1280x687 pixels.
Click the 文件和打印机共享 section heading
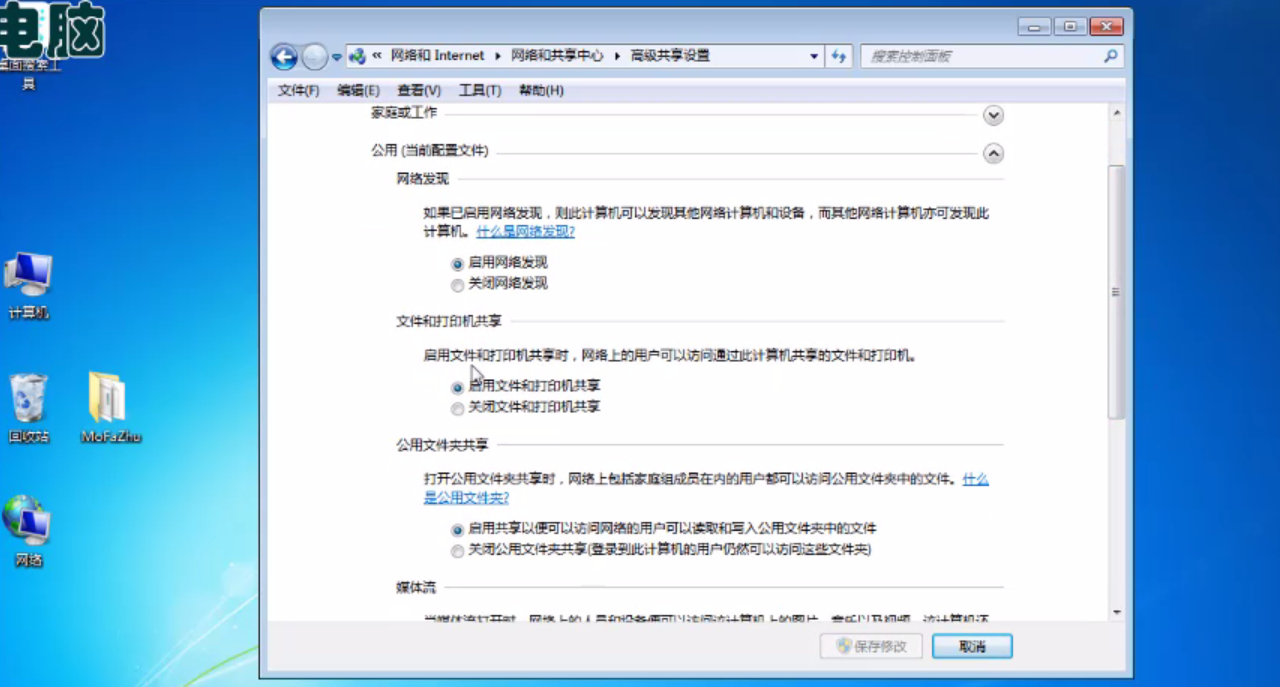click(449, 322)
